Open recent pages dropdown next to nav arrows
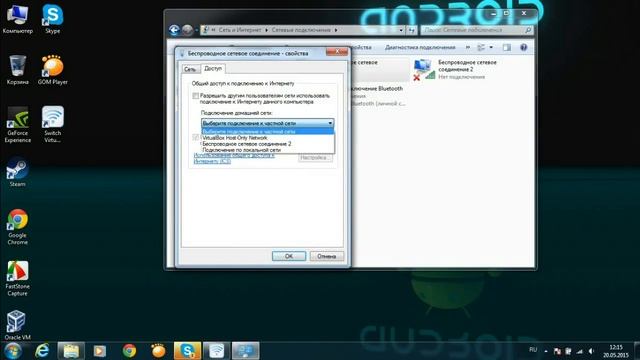 (196, 30)
